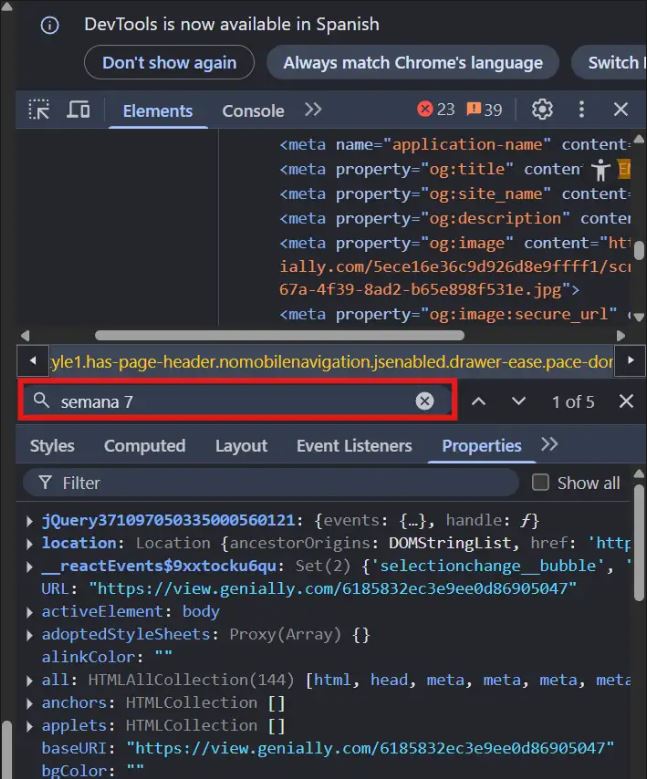Switch to the Console tab
This screenshot has height=779, width=647.
coord(252,111)
